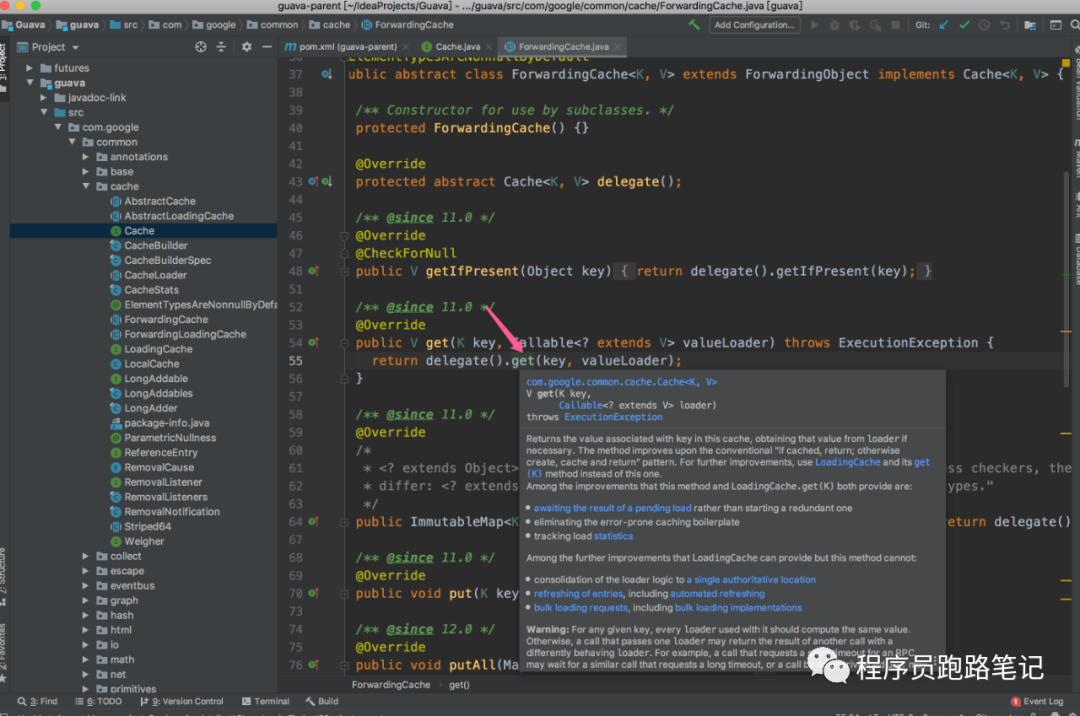Switch to the Cache.java tab
The image size is (1080, 716).
[x=456, y=47]
